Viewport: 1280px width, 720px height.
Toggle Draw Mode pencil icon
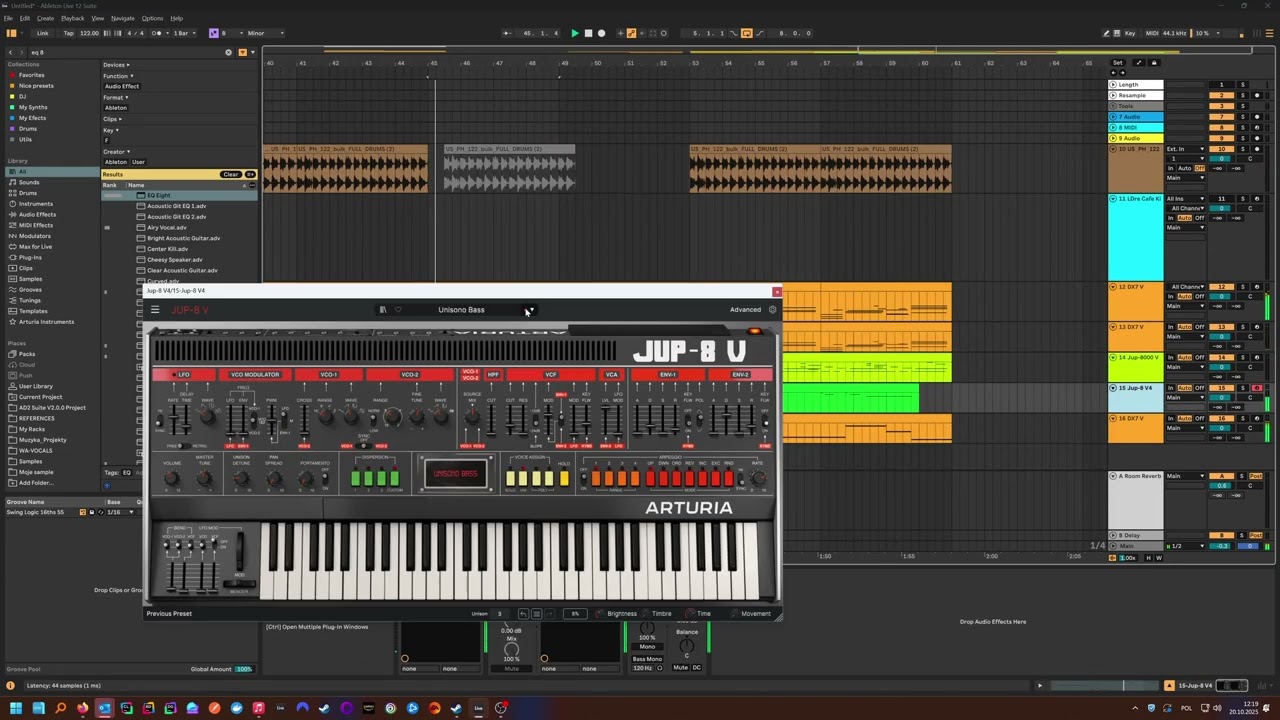point(1107,33)
